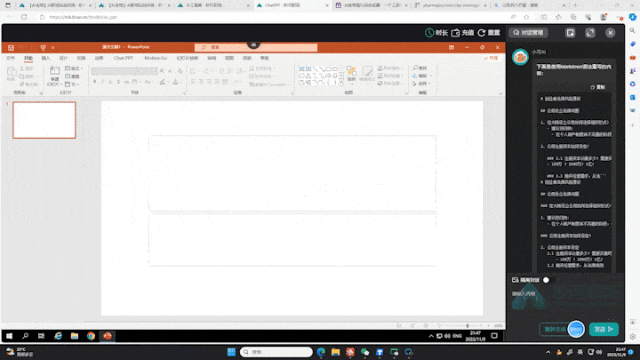
Task: Switch to the Motion Go ribbon tab
Action: pos(156,58)
